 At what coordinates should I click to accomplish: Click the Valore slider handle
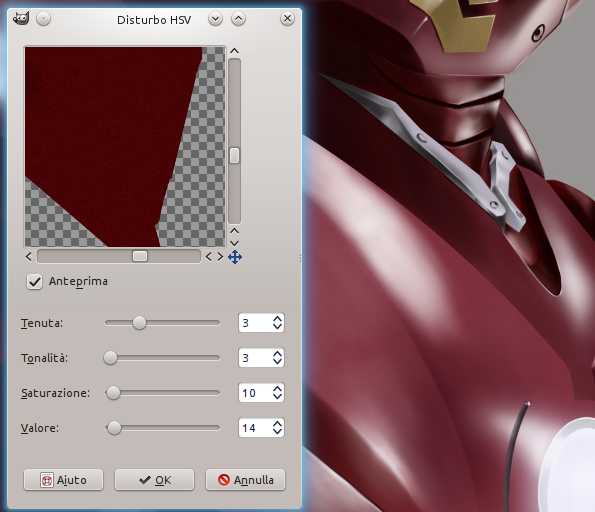point(114,428)
